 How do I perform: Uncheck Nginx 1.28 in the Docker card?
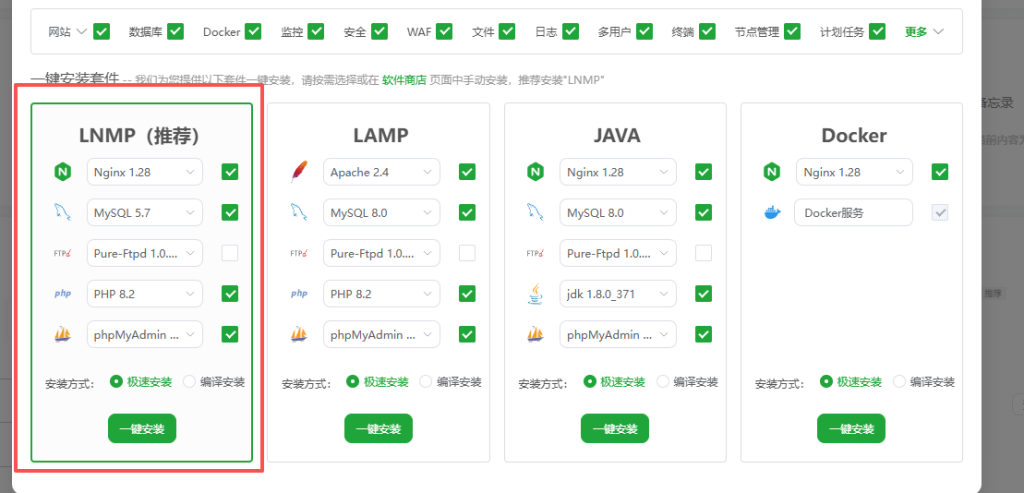click(940, 172)
